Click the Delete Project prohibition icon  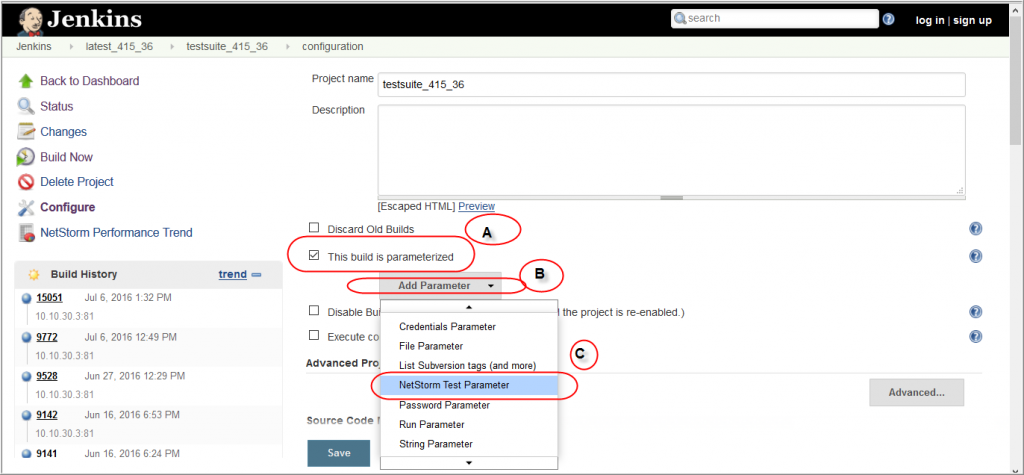tap(25, 182)
